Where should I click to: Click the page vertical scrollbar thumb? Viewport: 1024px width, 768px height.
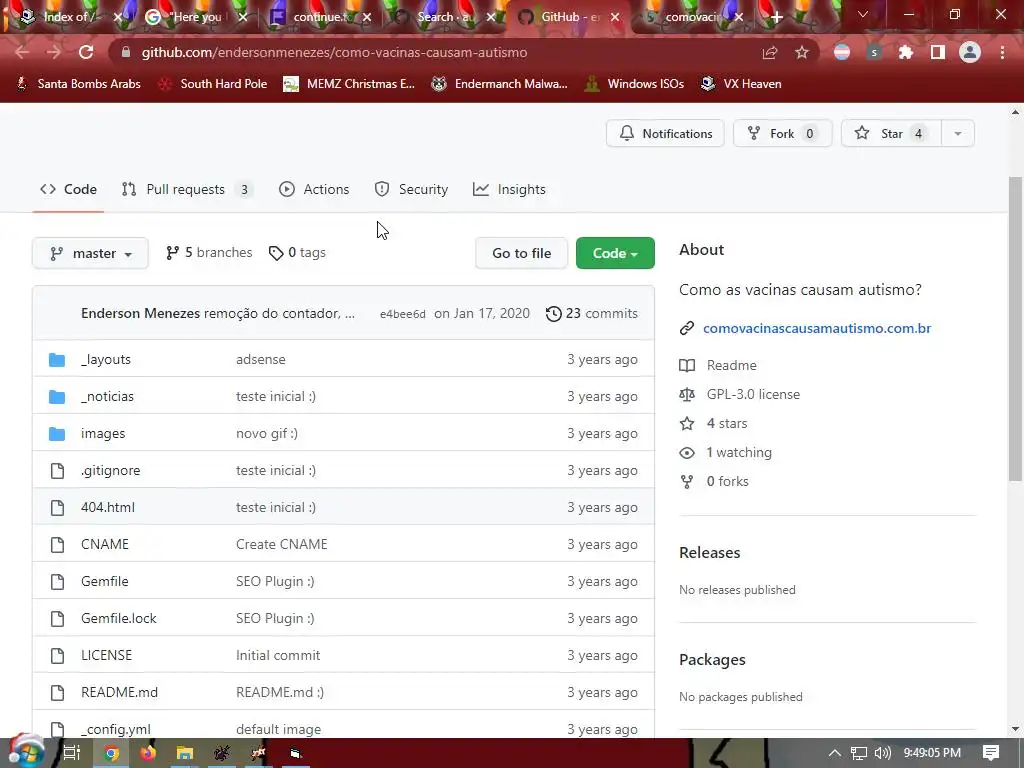[x=1015, y=330]
